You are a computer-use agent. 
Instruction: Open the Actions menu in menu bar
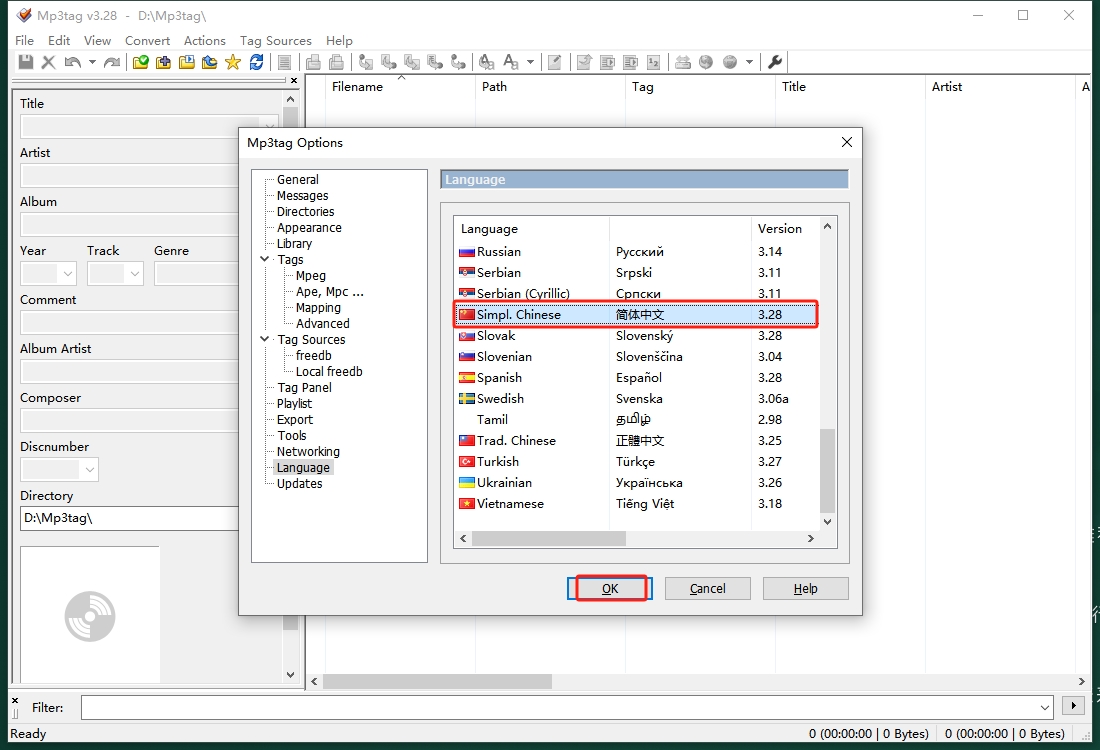[205, 41]
